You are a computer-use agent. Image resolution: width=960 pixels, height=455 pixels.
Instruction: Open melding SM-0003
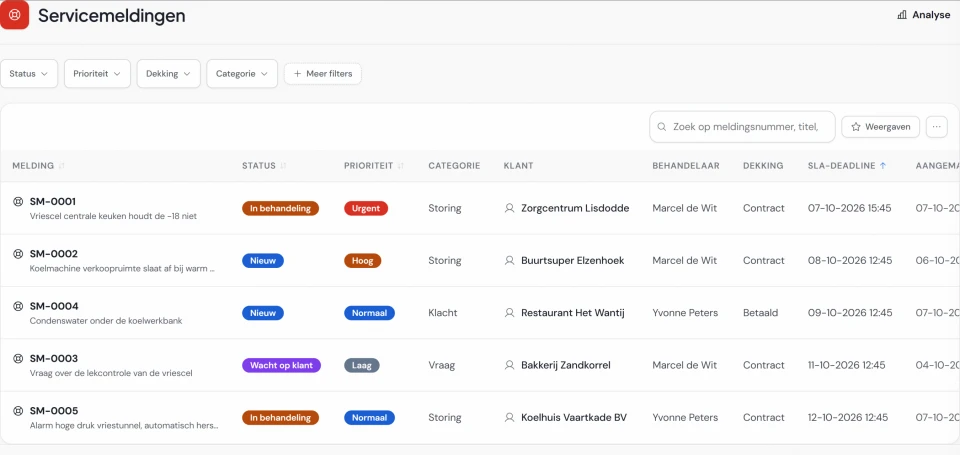coord(54,358)
